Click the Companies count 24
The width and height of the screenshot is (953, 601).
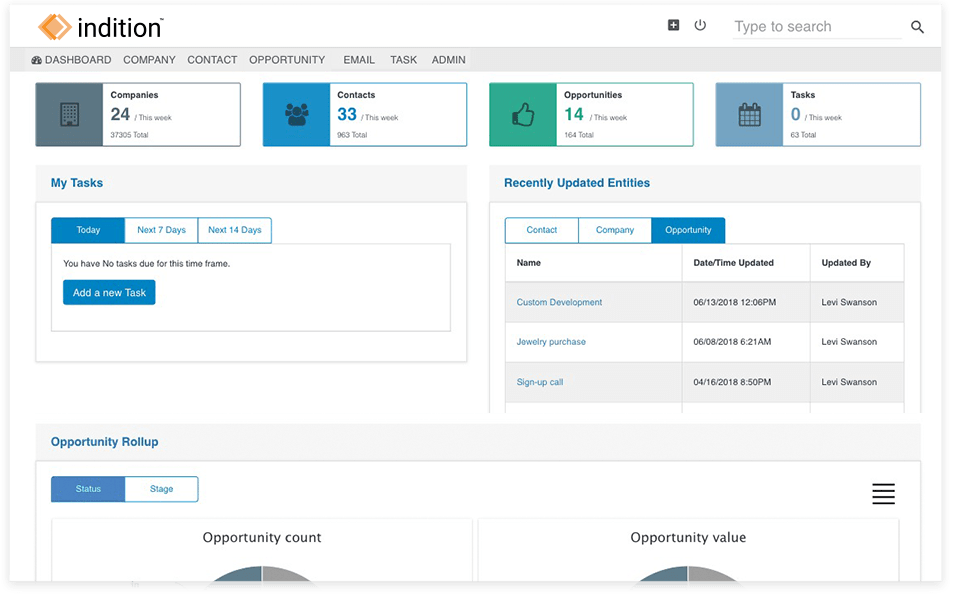coord(120,114)
